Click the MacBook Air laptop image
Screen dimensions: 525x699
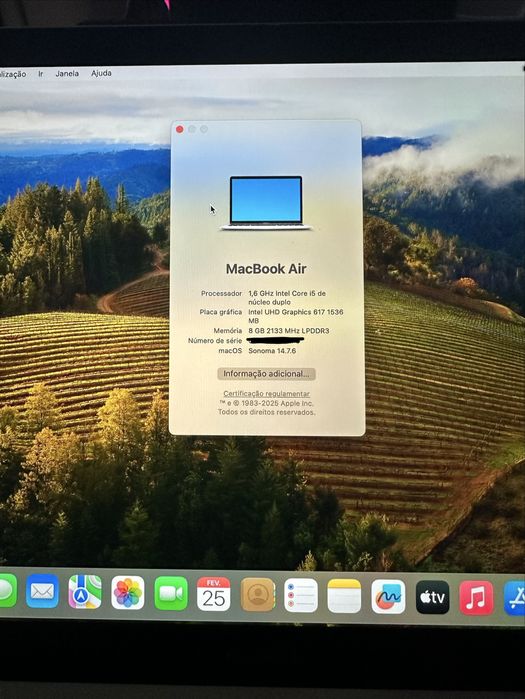point(266,203)
